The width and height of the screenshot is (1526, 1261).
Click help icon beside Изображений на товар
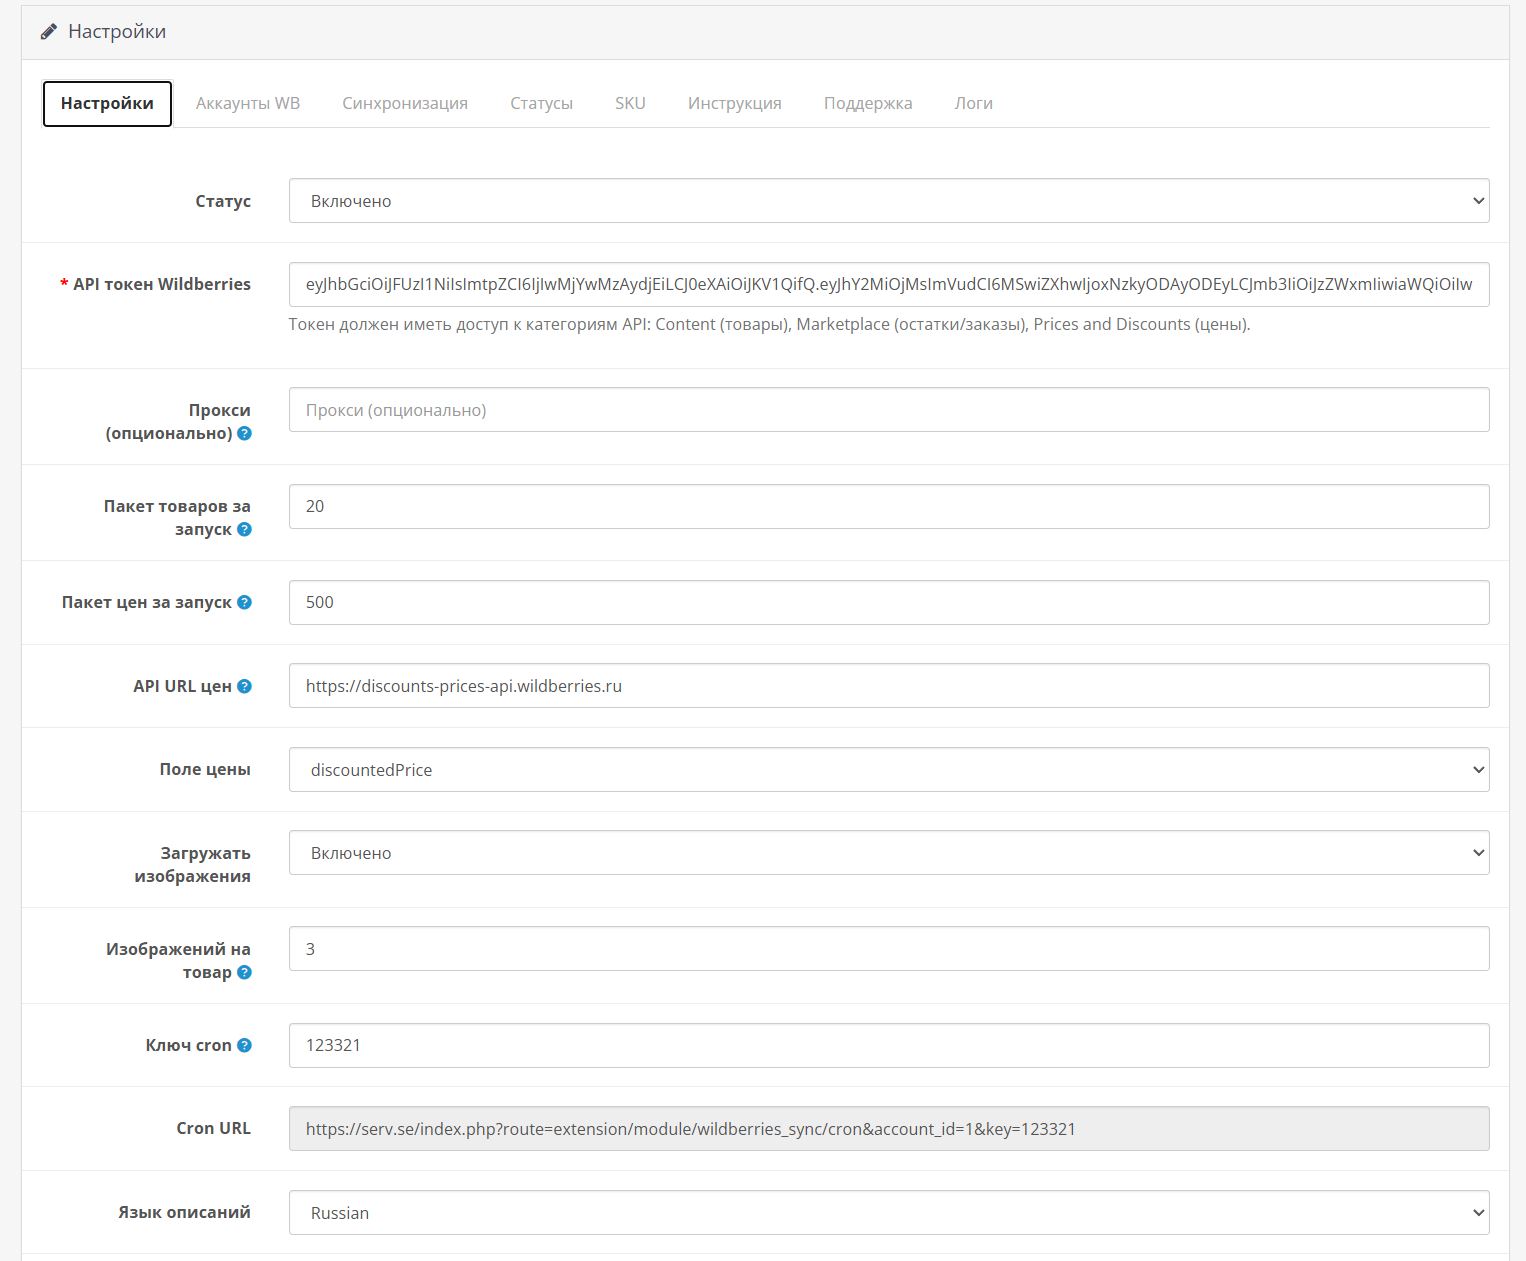(x=244, y=973)
